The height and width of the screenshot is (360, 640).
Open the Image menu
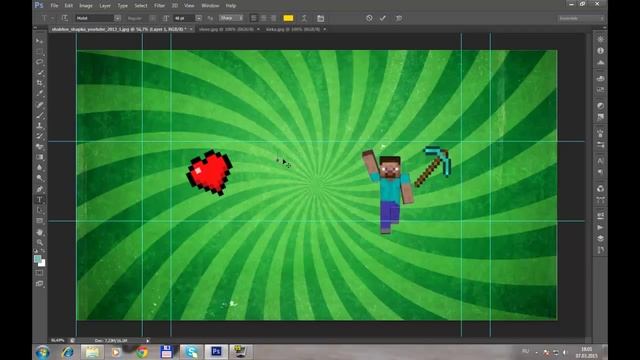[86, 6]
